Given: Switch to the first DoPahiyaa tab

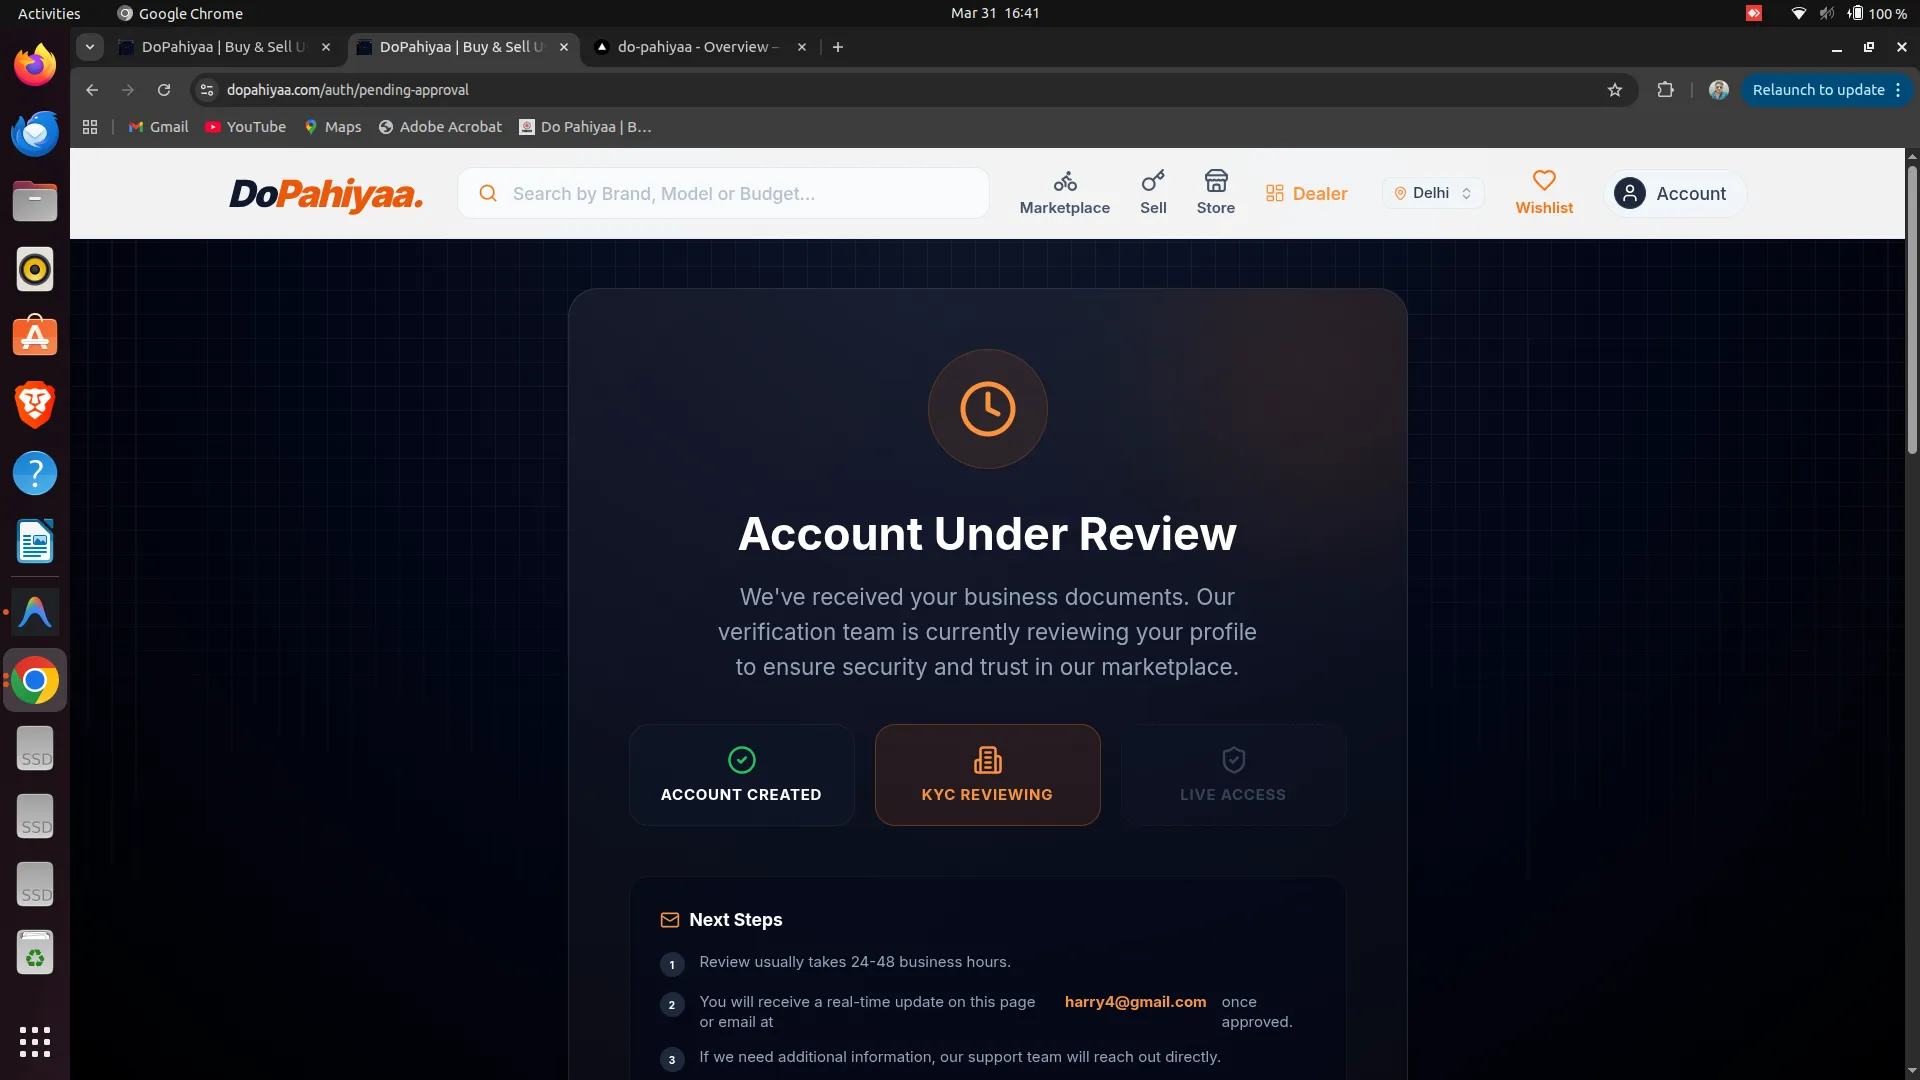Looking at the screenshot, I should point(222,47).
